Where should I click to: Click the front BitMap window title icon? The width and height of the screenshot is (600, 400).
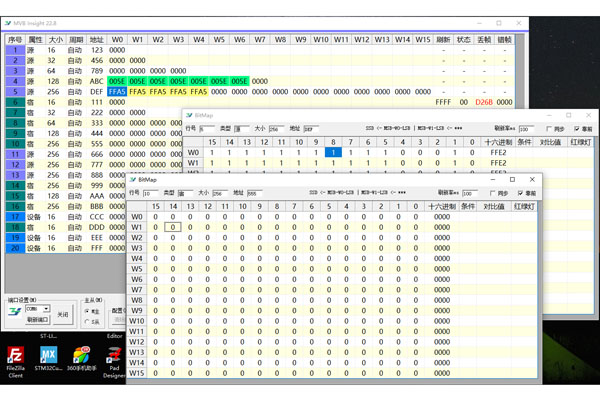click(x=133, y=180)
